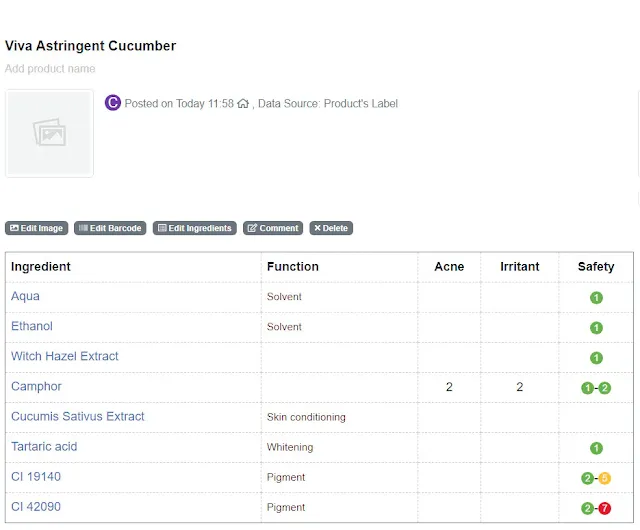Open the product image placeholder thumbnail
Viewport: 640px width, 530px height.
pos(49,133)
